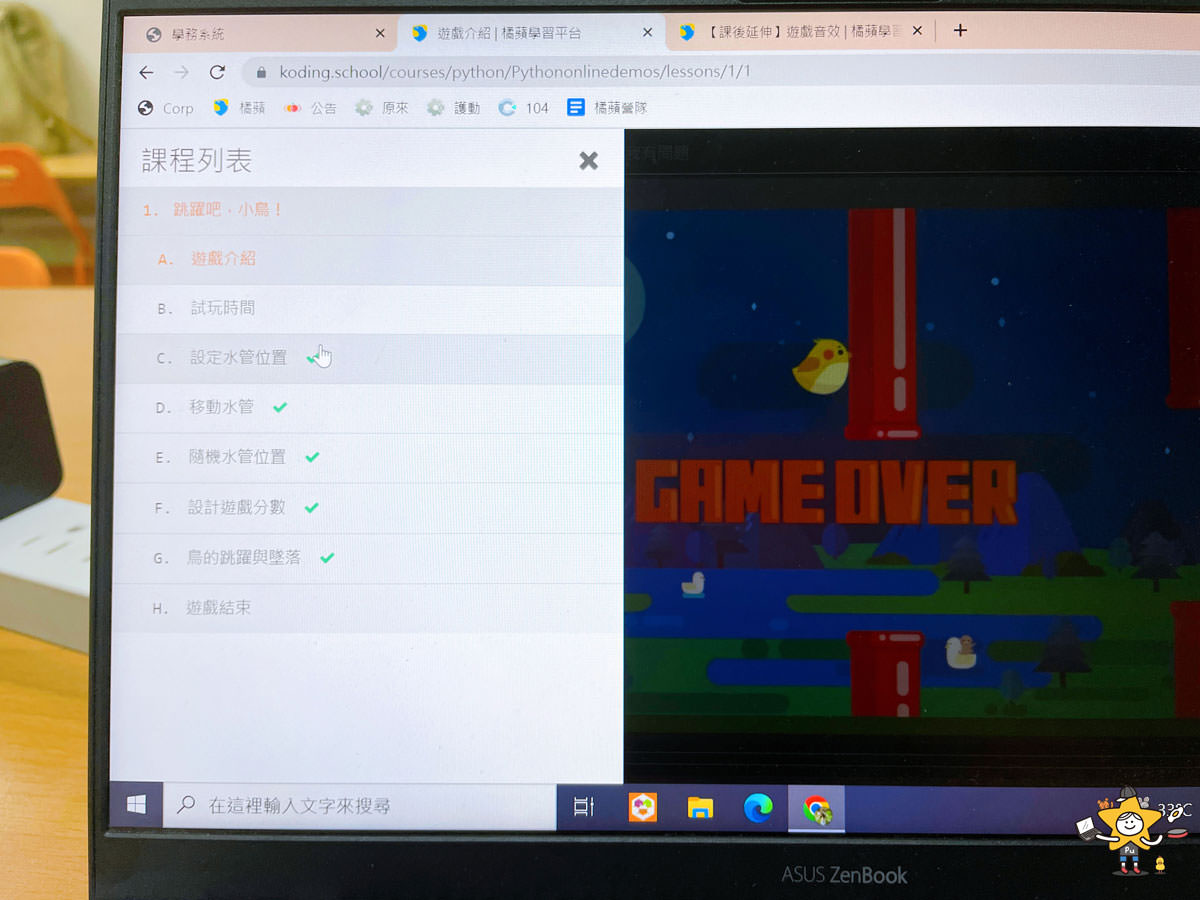This screenshot has width=1200, height=900.
Task: Open the Corp bookmark
Action: tap(166, 108)
